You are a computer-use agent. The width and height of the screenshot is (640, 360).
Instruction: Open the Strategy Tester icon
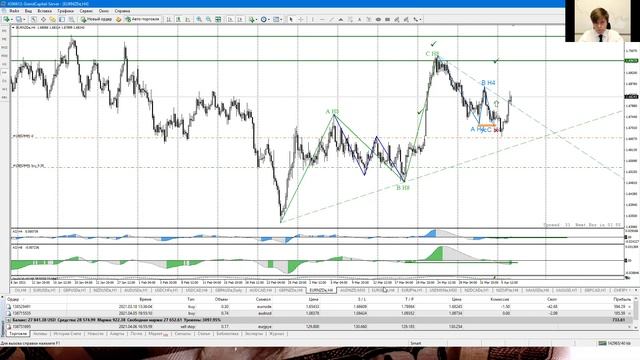(71, 19)
